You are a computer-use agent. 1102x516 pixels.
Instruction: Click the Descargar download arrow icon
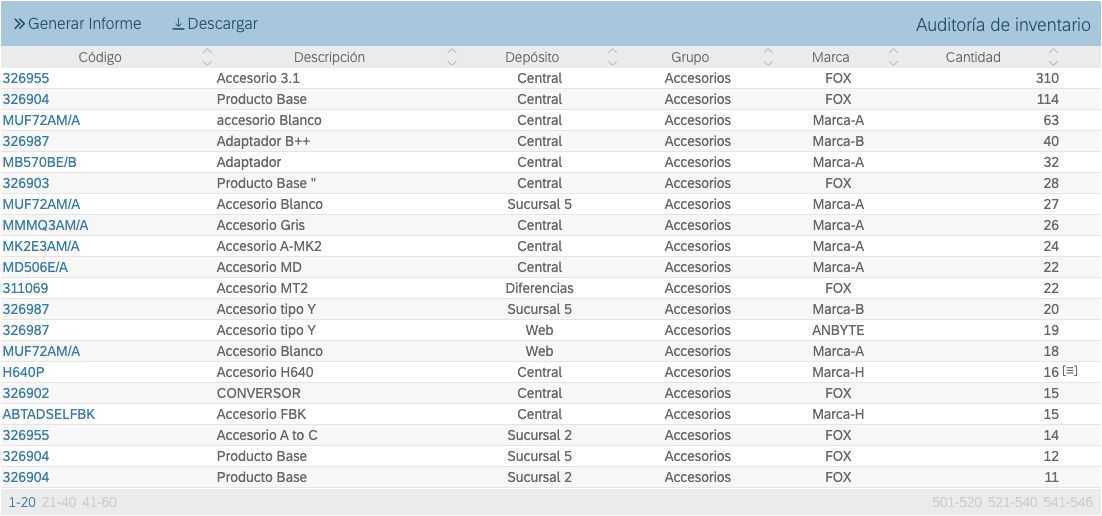(x=178, y=24)
